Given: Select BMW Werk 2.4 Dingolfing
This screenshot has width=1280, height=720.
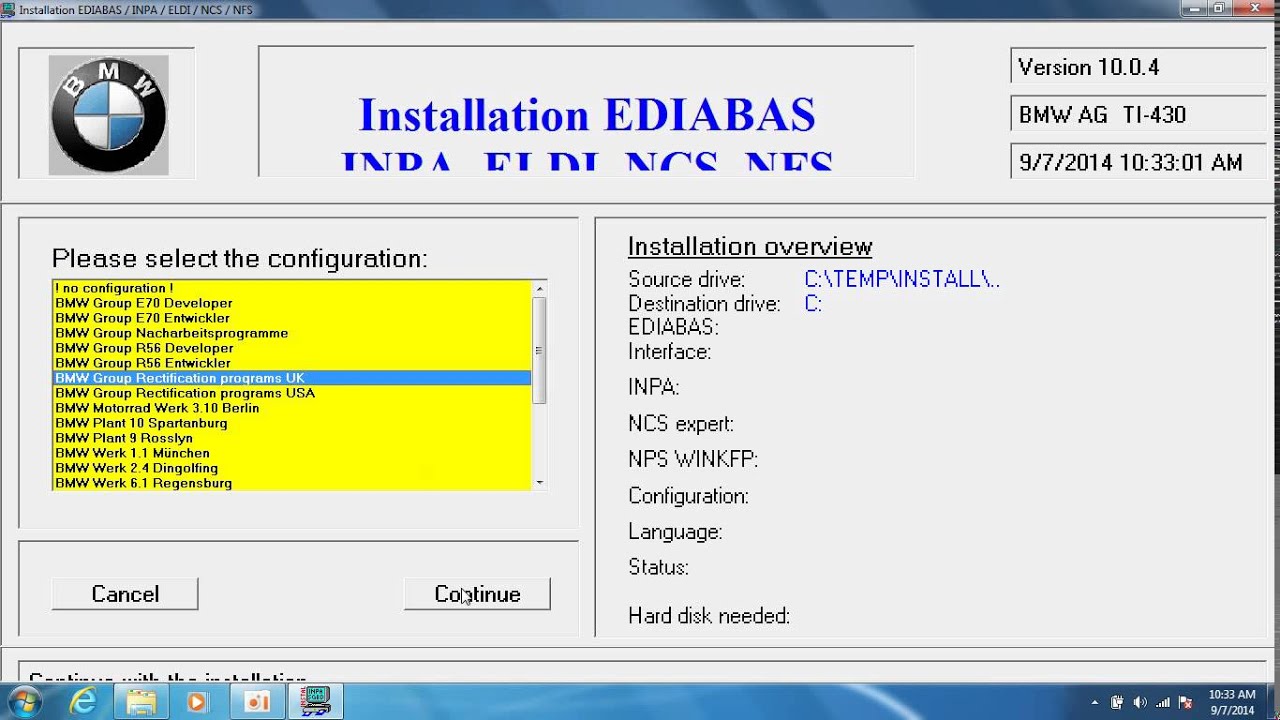Looking at the screenshot, I should pyautogui.click(x=291, y=468).
